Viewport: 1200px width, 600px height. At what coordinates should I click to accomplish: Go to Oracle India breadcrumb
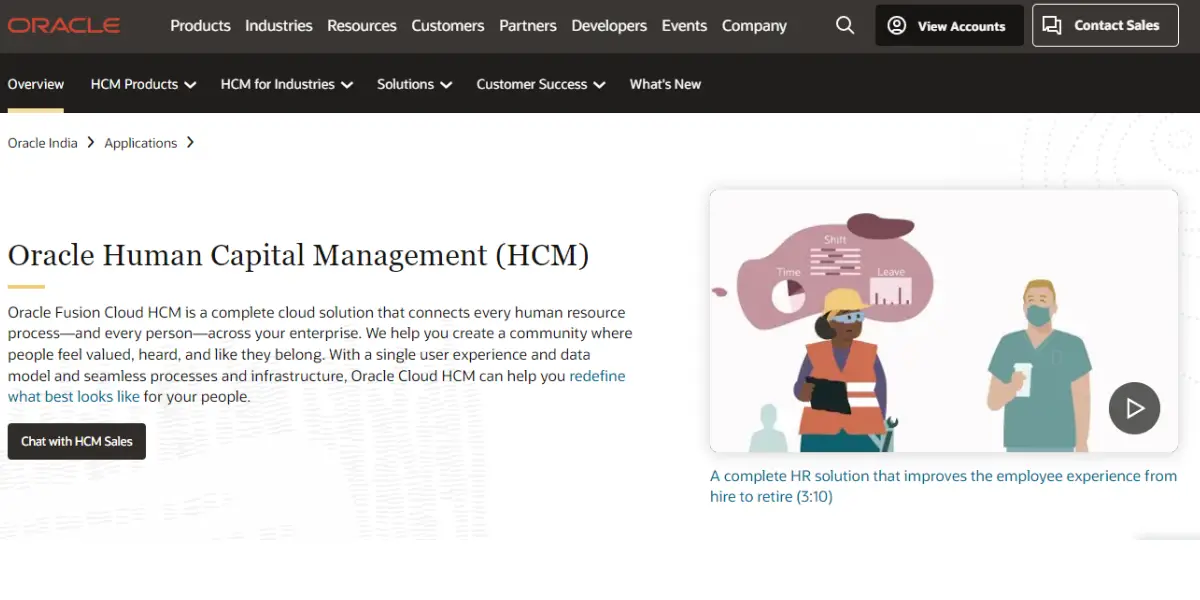(x=42, y=143)
